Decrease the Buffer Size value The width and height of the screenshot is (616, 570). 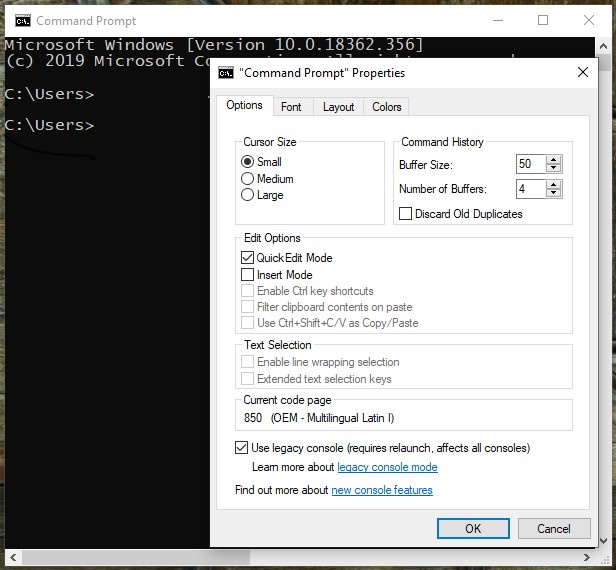click(554, 168)
